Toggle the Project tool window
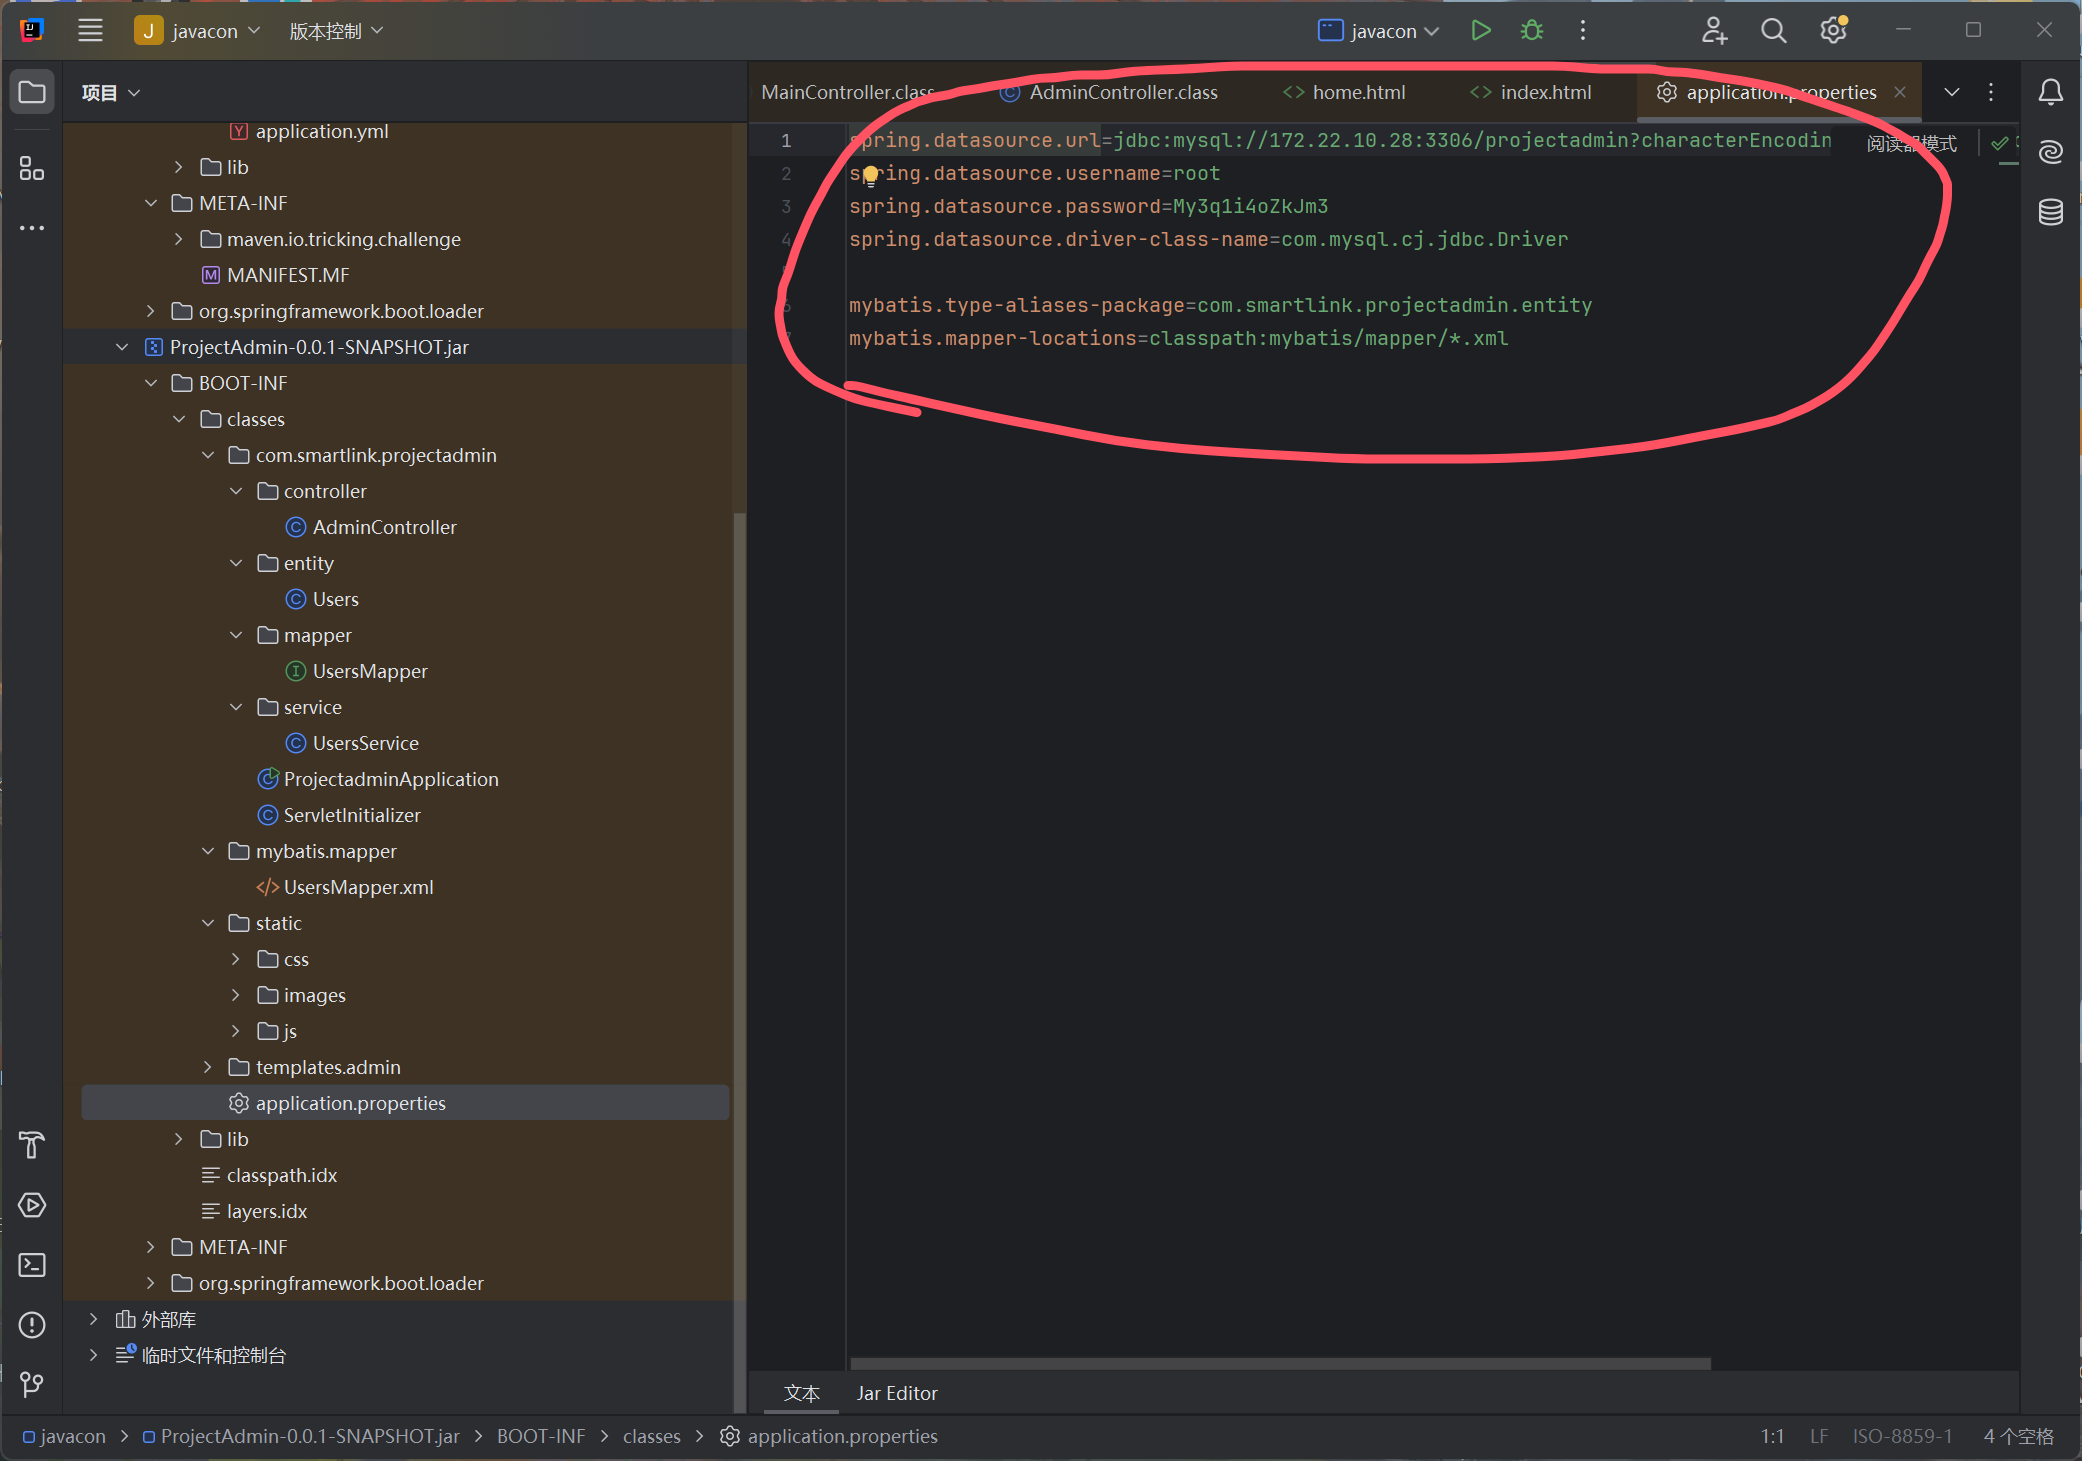This screenshot has width=2082, height=1461. pyautogui.click(x=32, y=92)
